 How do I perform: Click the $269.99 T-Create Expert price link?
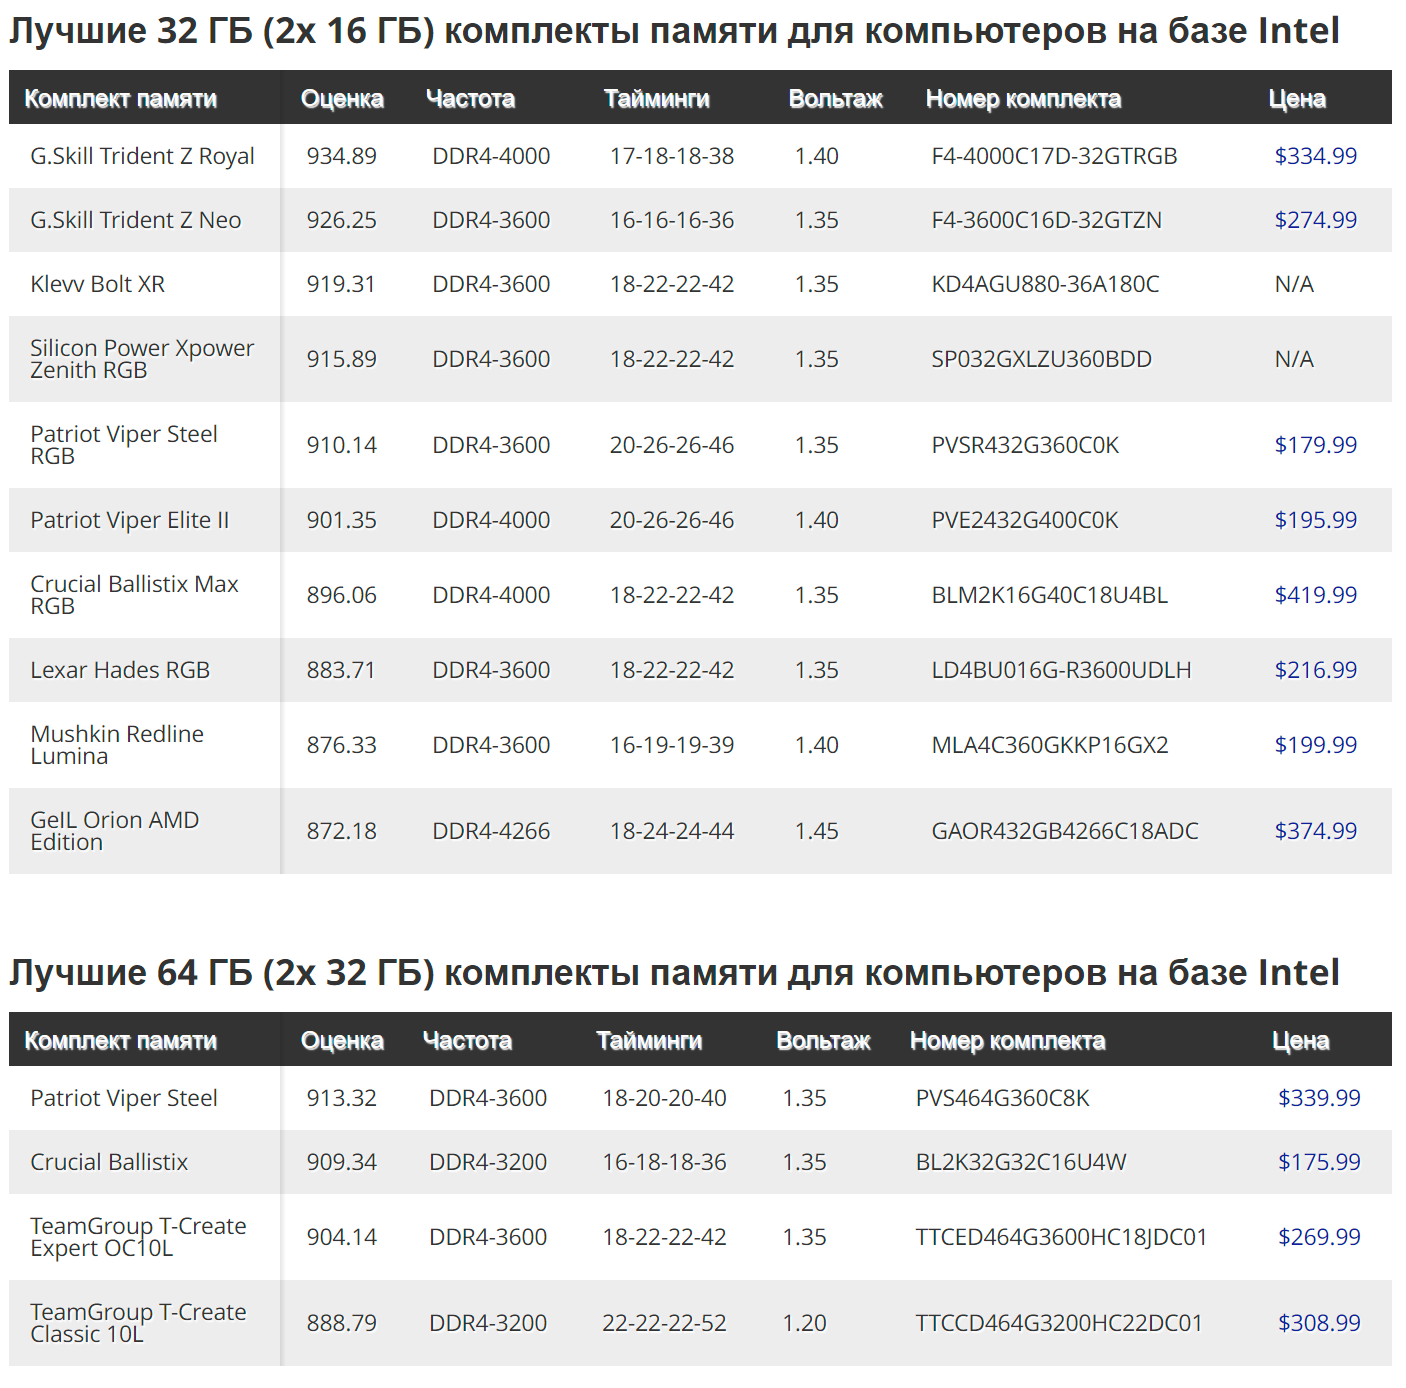tap(1319, 1237)
